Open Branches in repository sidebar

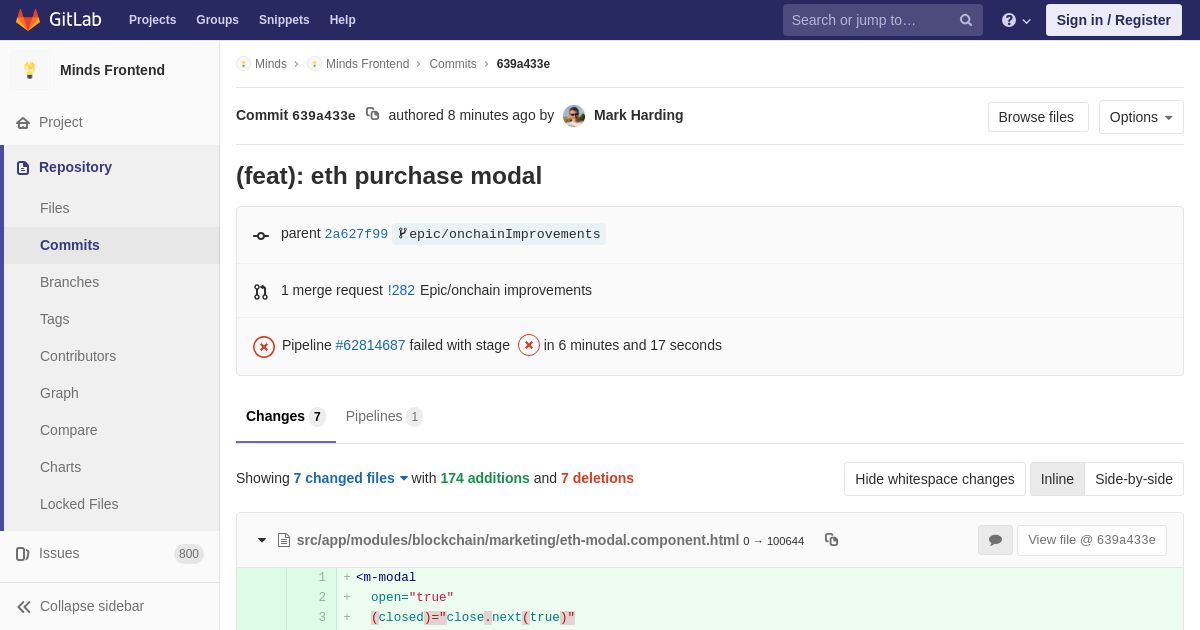click(69, 282)
